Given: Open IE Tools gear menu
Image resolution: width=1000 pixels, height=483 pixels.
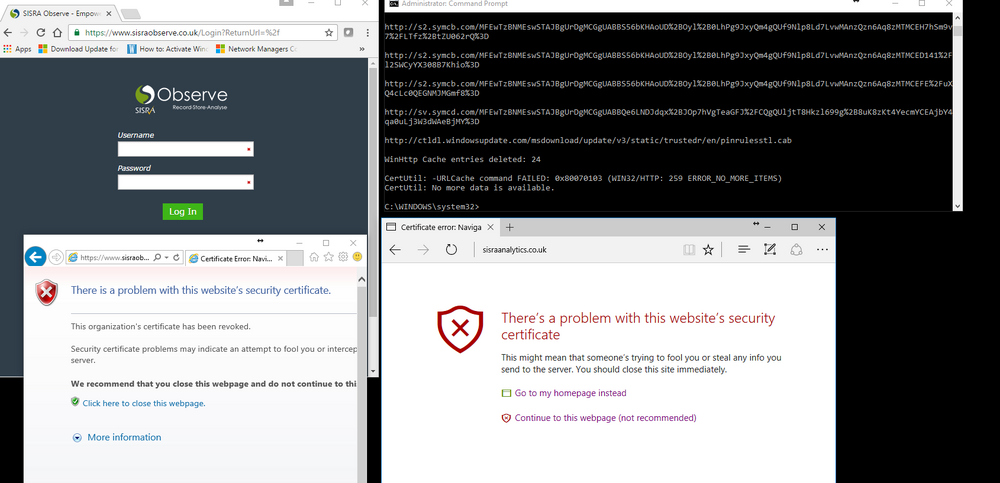Looking at the screenshot, I should (x=343, y=257).
